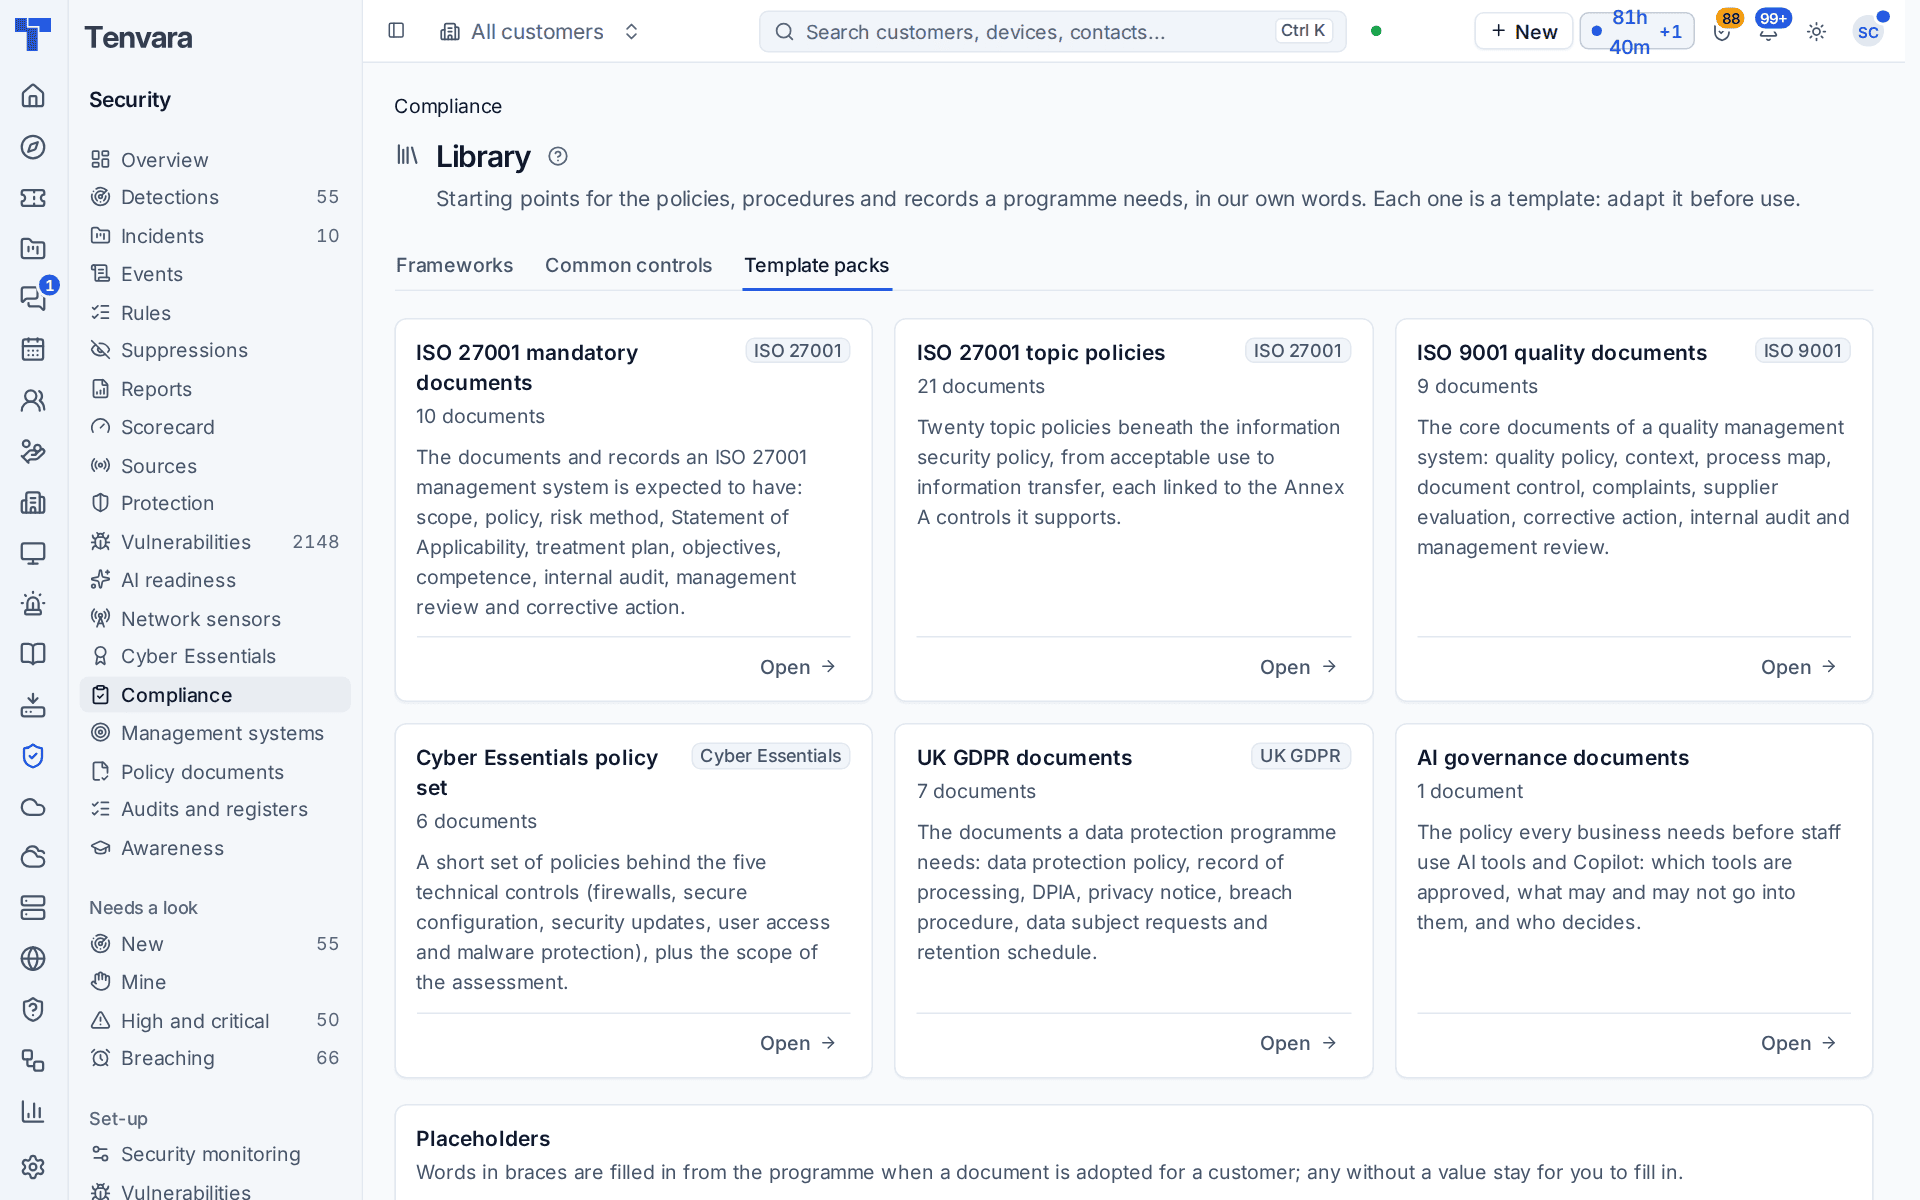This screenshot has width=1920, height=1200.
Task: Open the bar chart icon in the rail
Action: click(33, 1111)
